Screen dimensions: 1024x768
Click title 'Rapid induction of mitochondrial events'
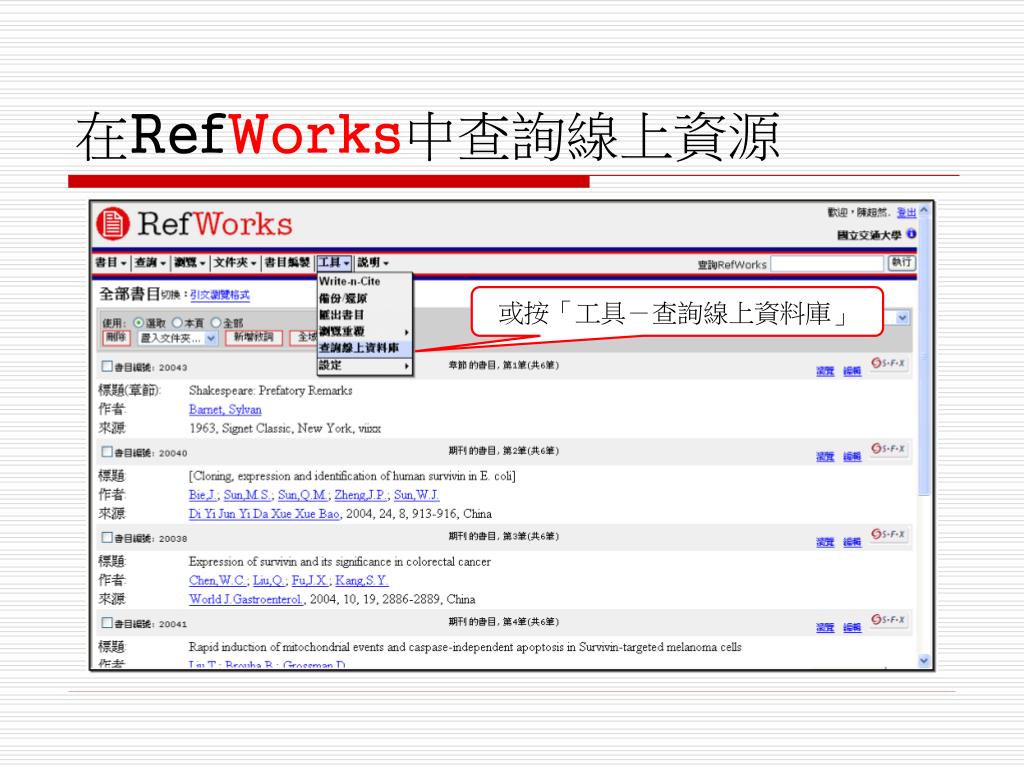465,647
